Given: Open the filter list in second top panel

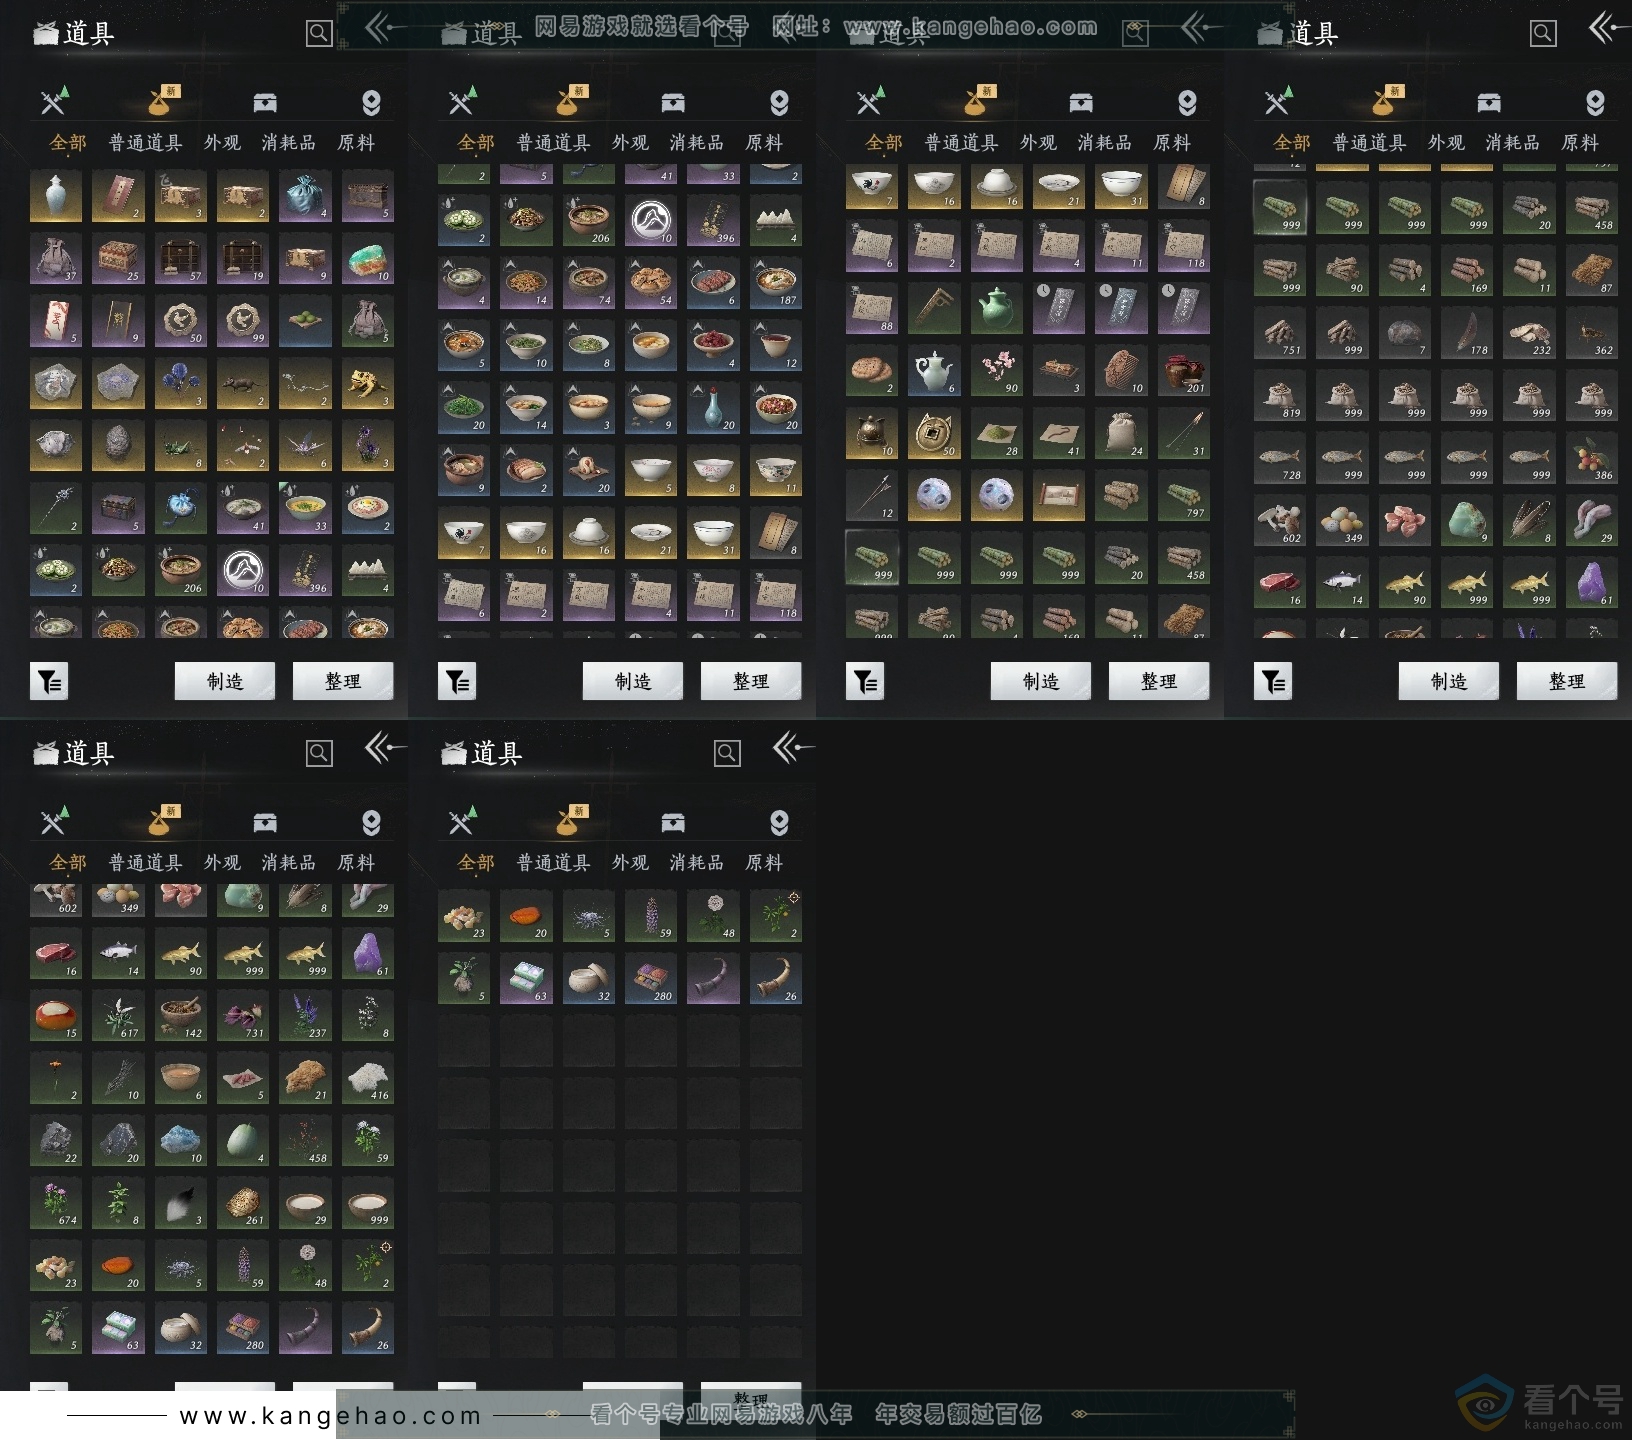Looking at the screenshot, I should click(457, 681).
